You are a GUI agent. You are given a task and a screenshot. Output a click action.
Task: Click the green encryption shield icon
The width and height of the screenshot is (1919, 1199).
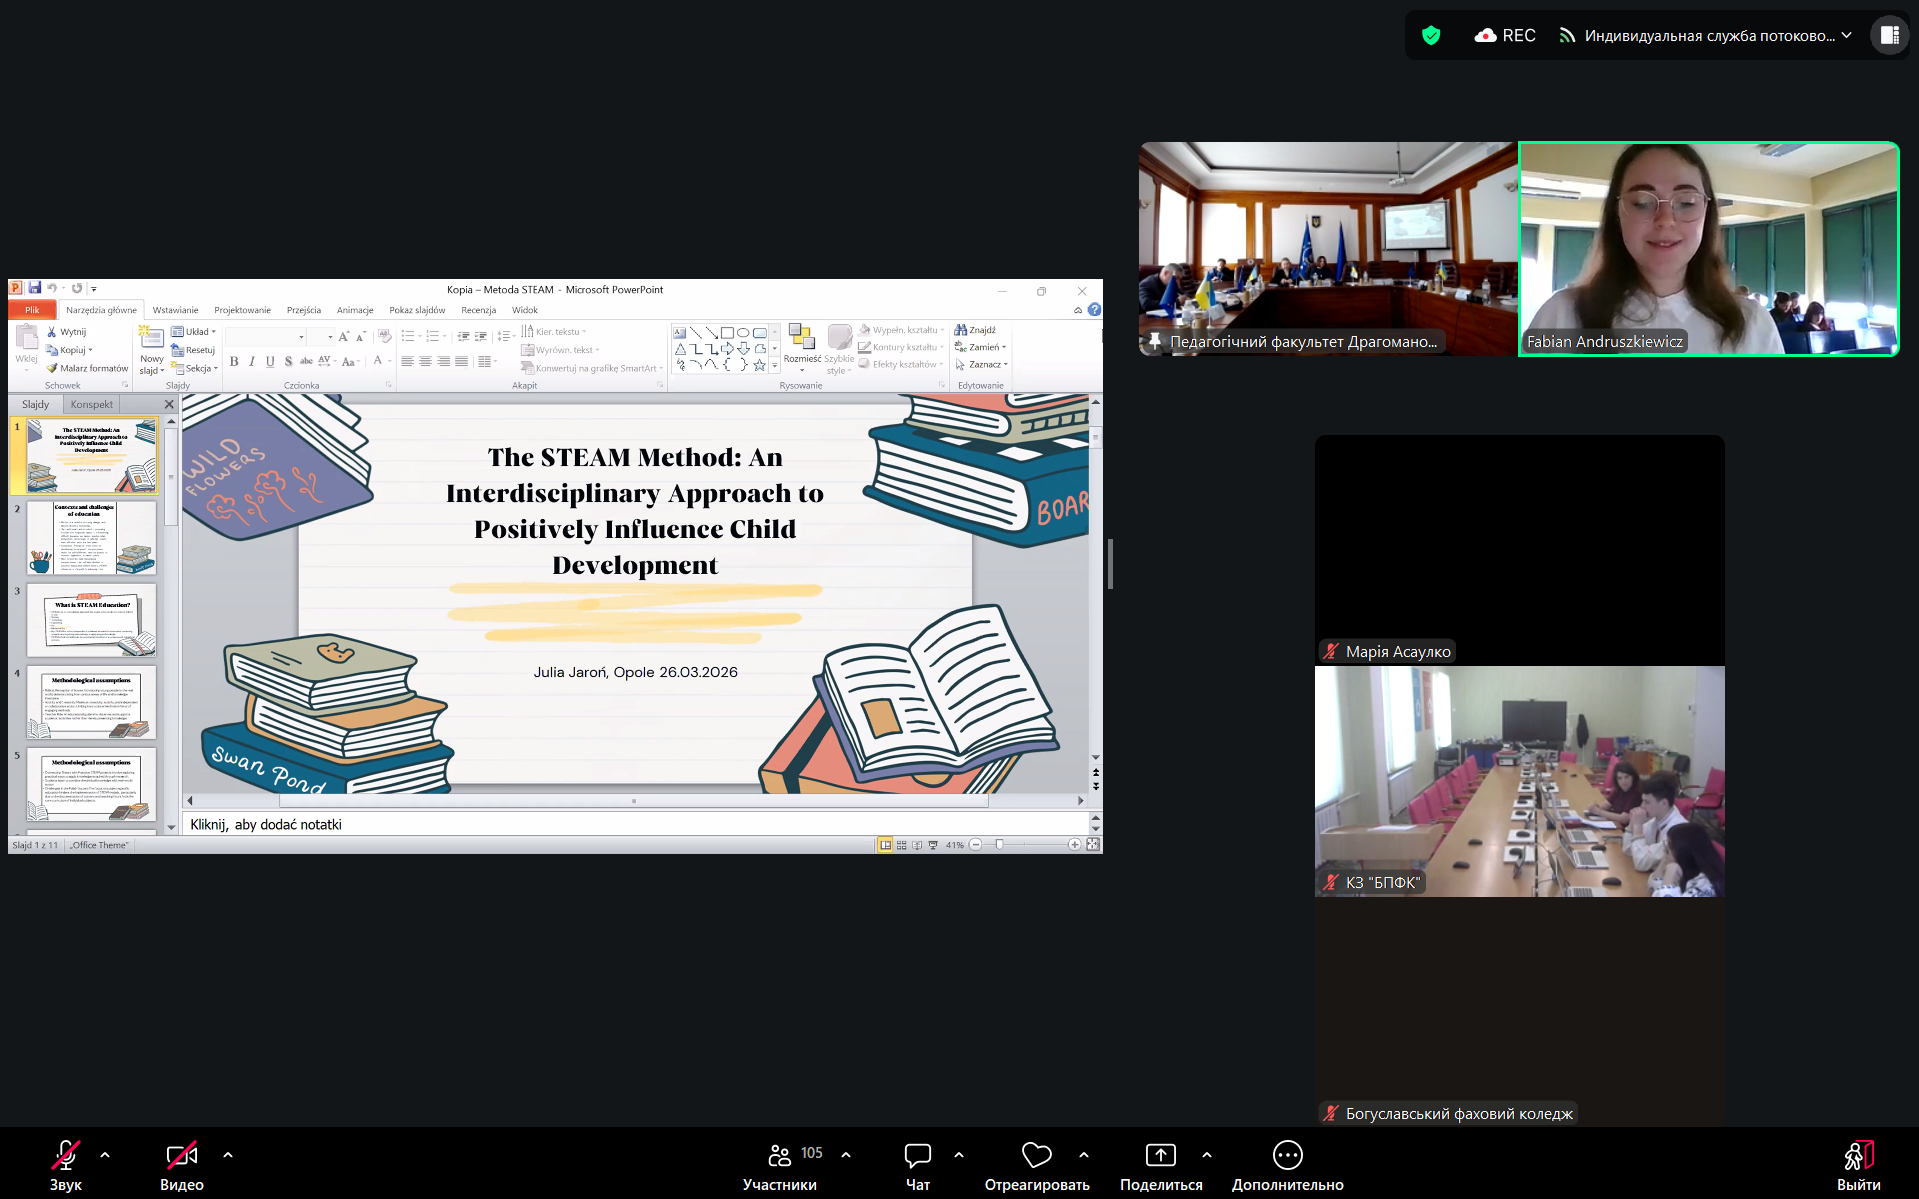[x=1431, y=36]
